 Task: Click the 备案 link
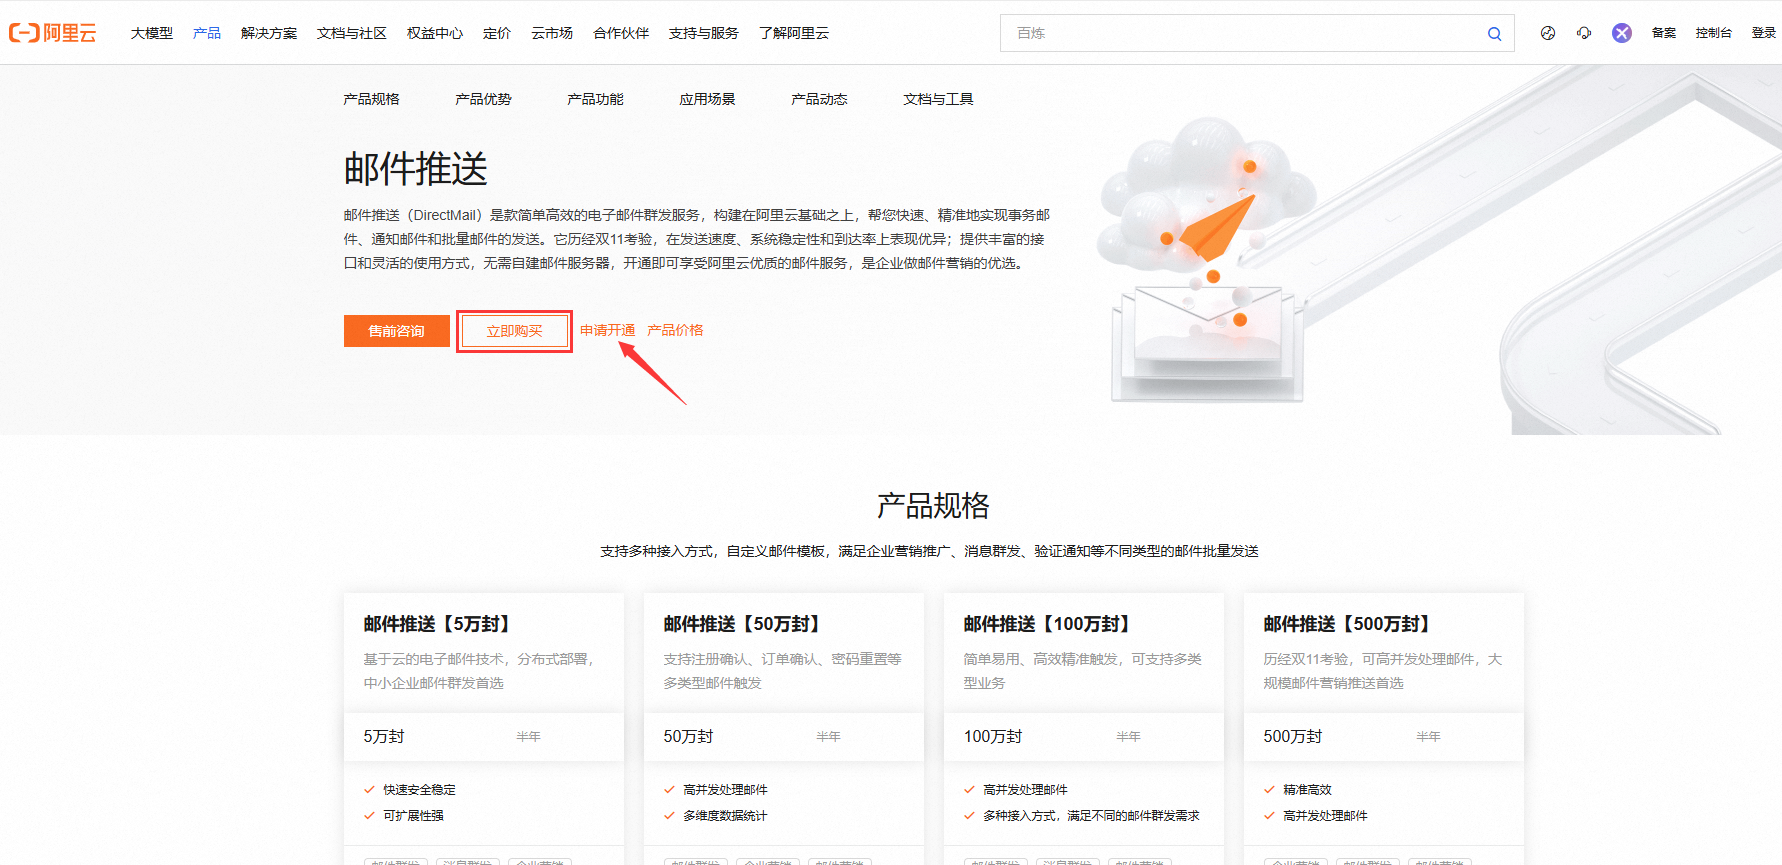tap(1664, 33)
